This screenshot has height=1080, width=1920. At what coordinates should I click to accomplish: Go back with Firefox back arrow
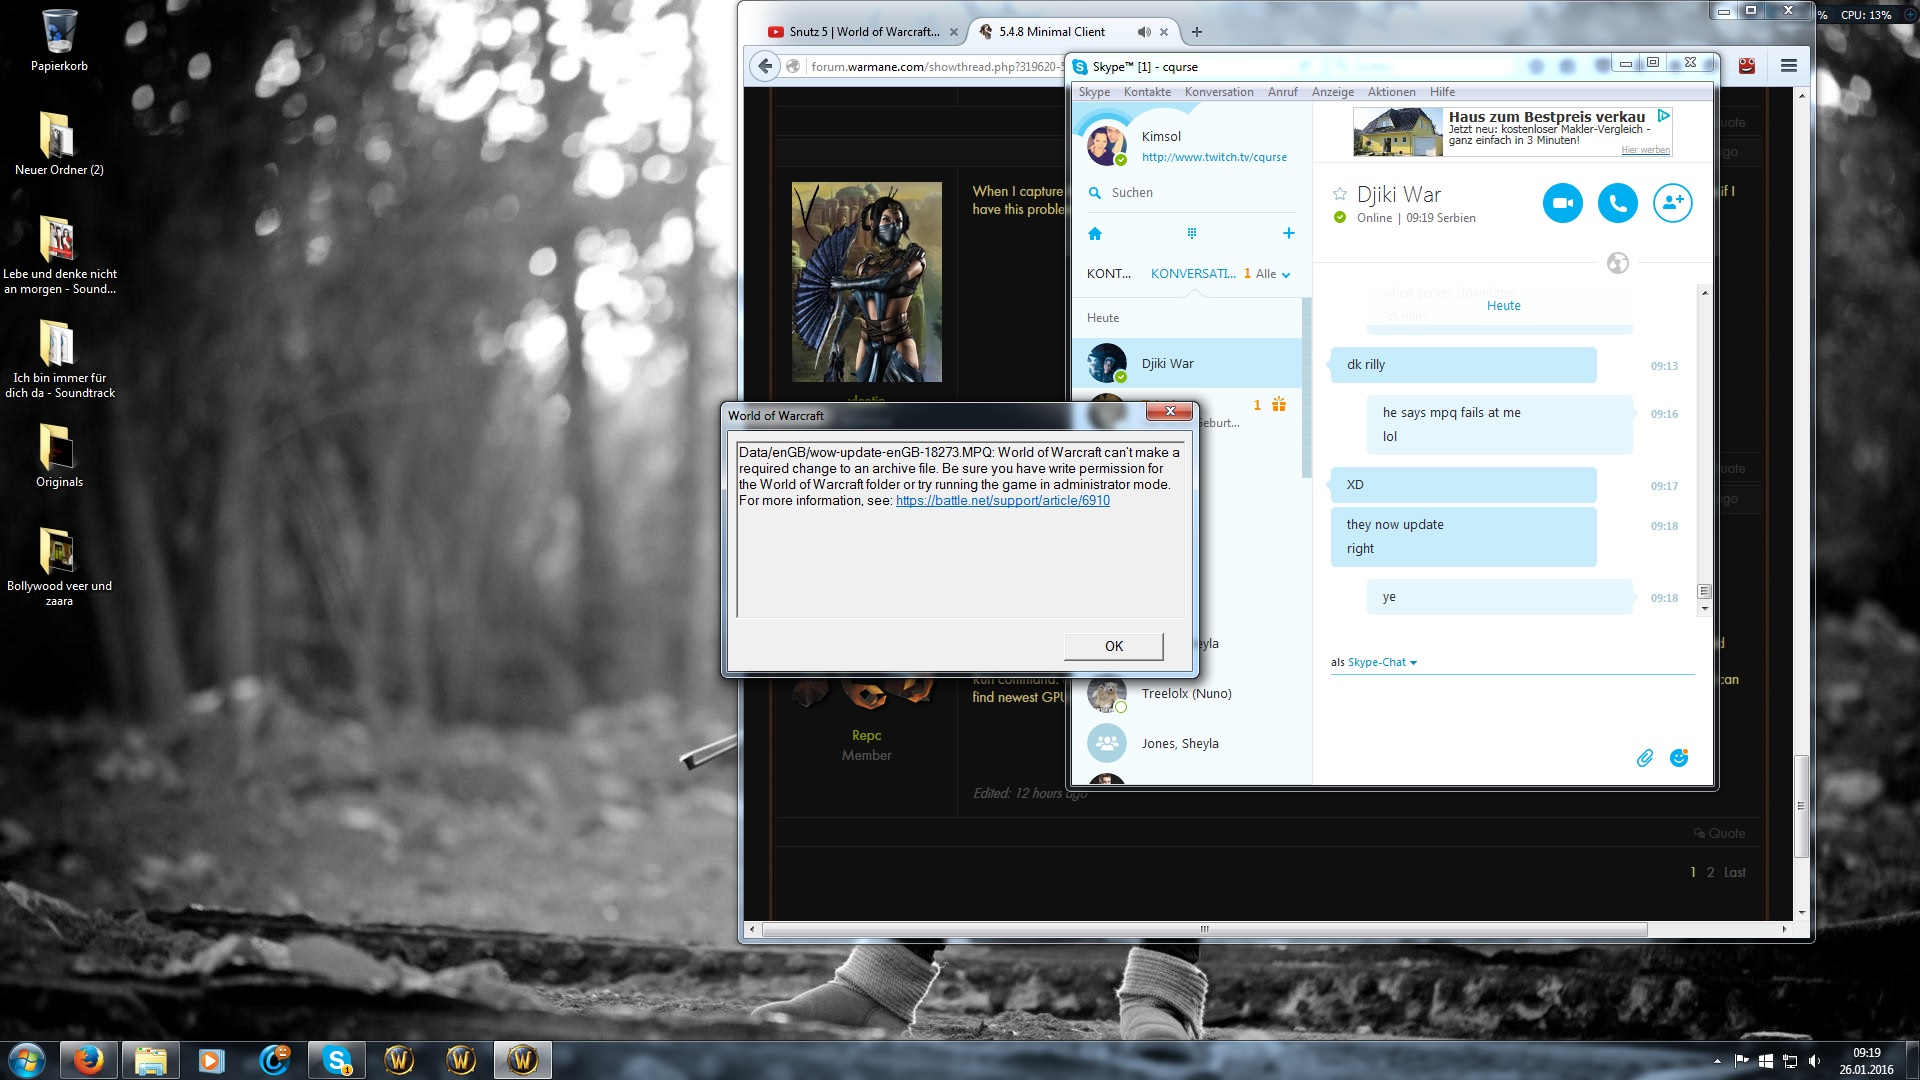(x=765, y=66)
